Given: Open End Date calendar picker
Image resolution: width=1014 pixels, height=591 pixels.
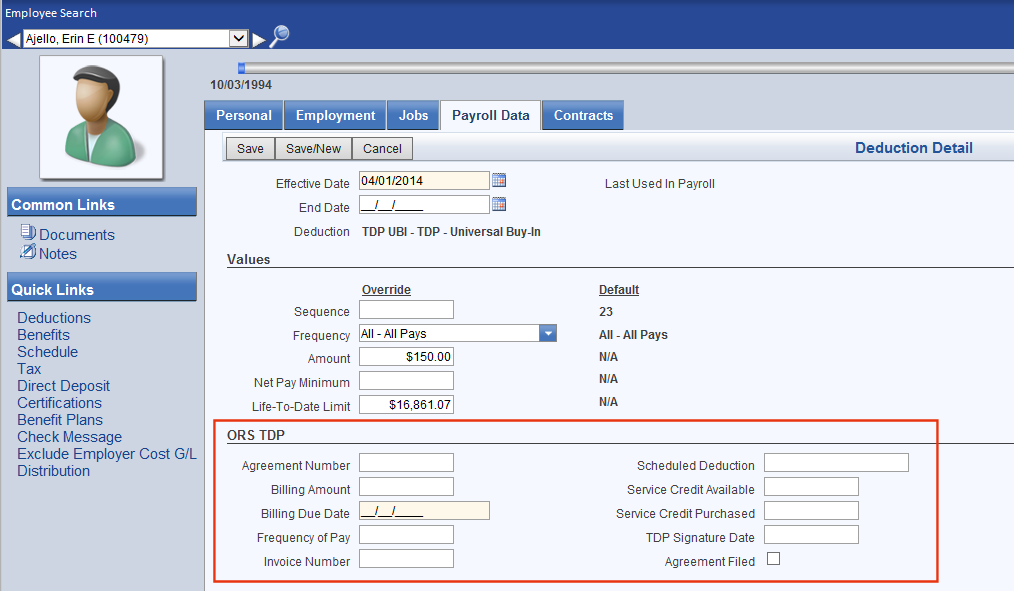Looking at the screenshot, I should pos(500,205).
